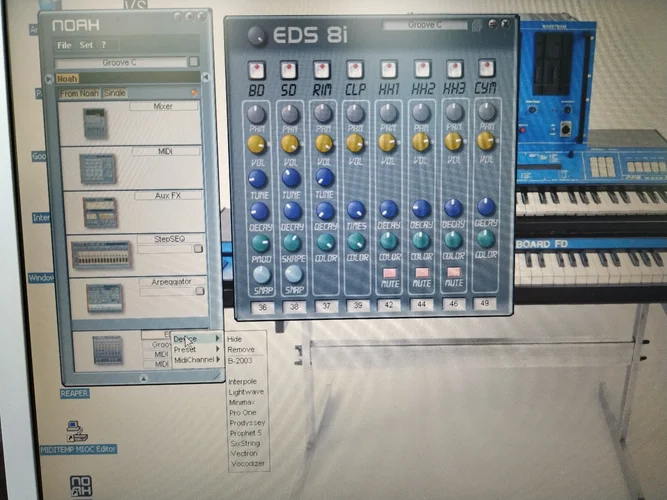Select Minimax from the device list
The height and width of the screenshot is (500, 667).
pyautogui.click(x=242, y=402)
